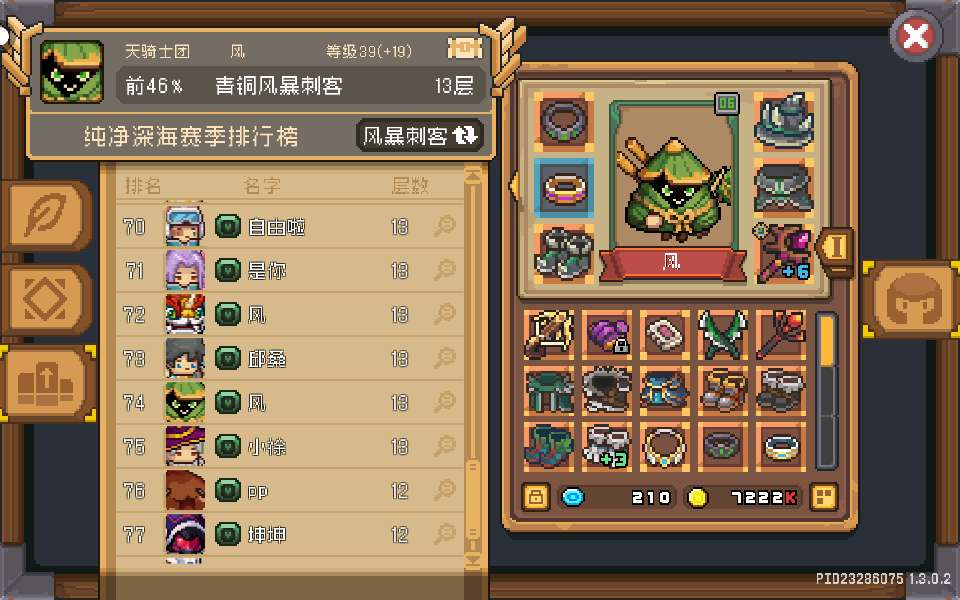Screen dimensions: 960x600
Task: Expand the side tab marked I
Action: [835, 248]
